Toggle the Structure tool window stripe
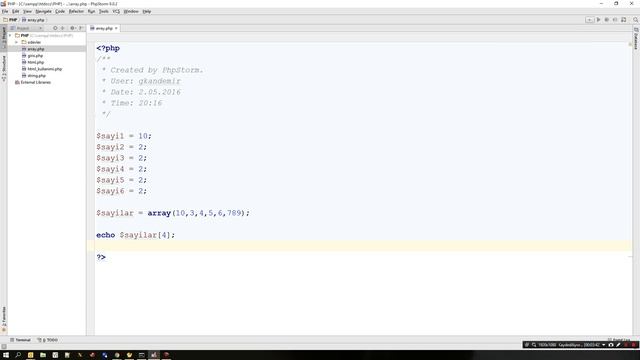This screenshot has width=640, height=360. pyautogui.click(x=4, y=68)
